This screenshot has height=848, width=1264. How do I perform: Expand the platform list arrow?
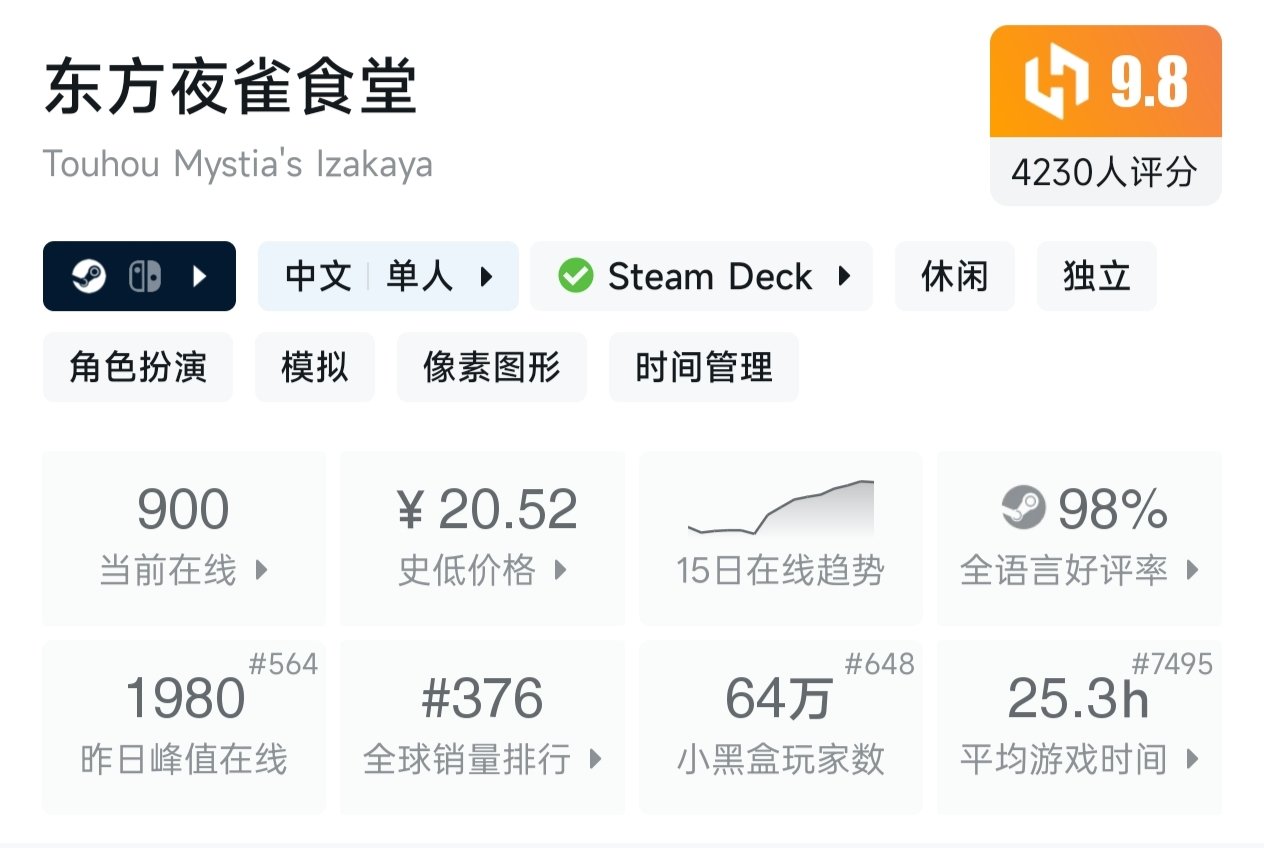point(197,276)
